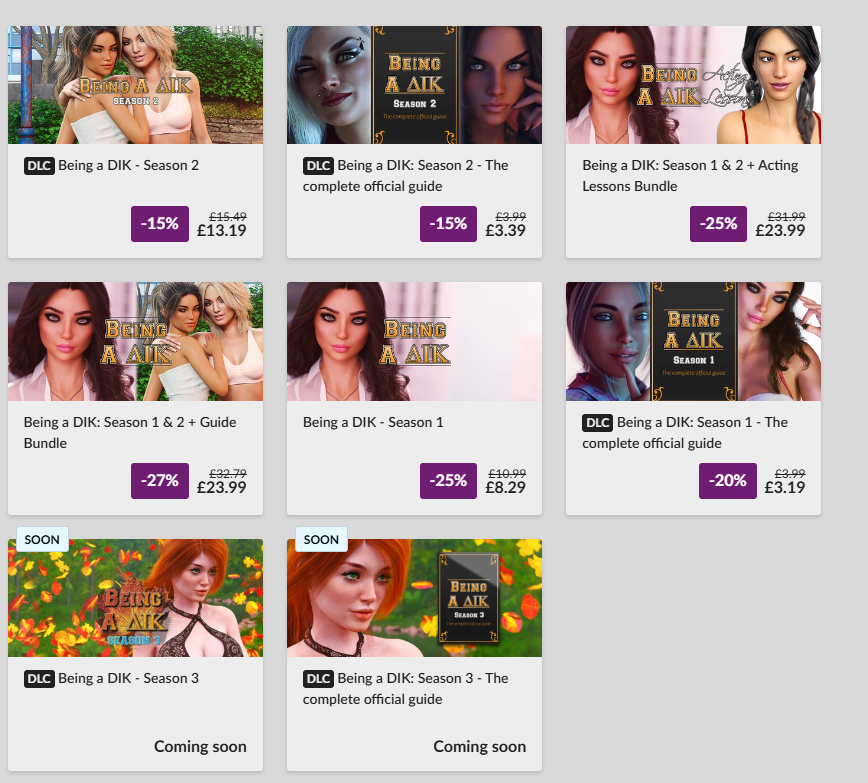868x783 pixels.
Task: Click £23.99 price on Acting Lessons Bundle
Action: click(780, 230)
